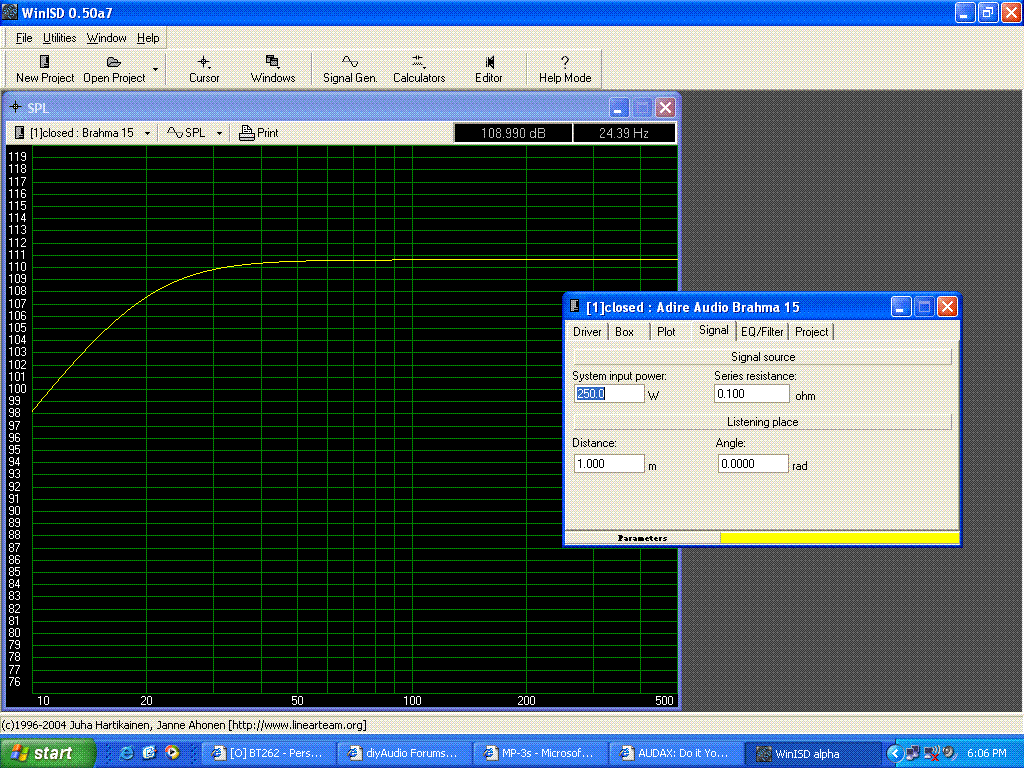Click the WinISD title bar app icon
This screenshot has width=1024, height=768.
coord(10,12)
